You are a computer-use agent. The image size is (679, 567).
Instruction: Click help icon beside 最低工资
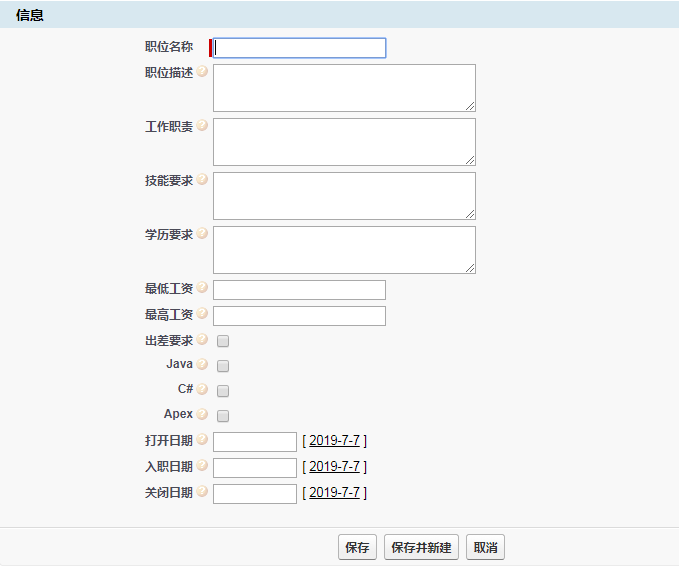click(x=202, y=288)
